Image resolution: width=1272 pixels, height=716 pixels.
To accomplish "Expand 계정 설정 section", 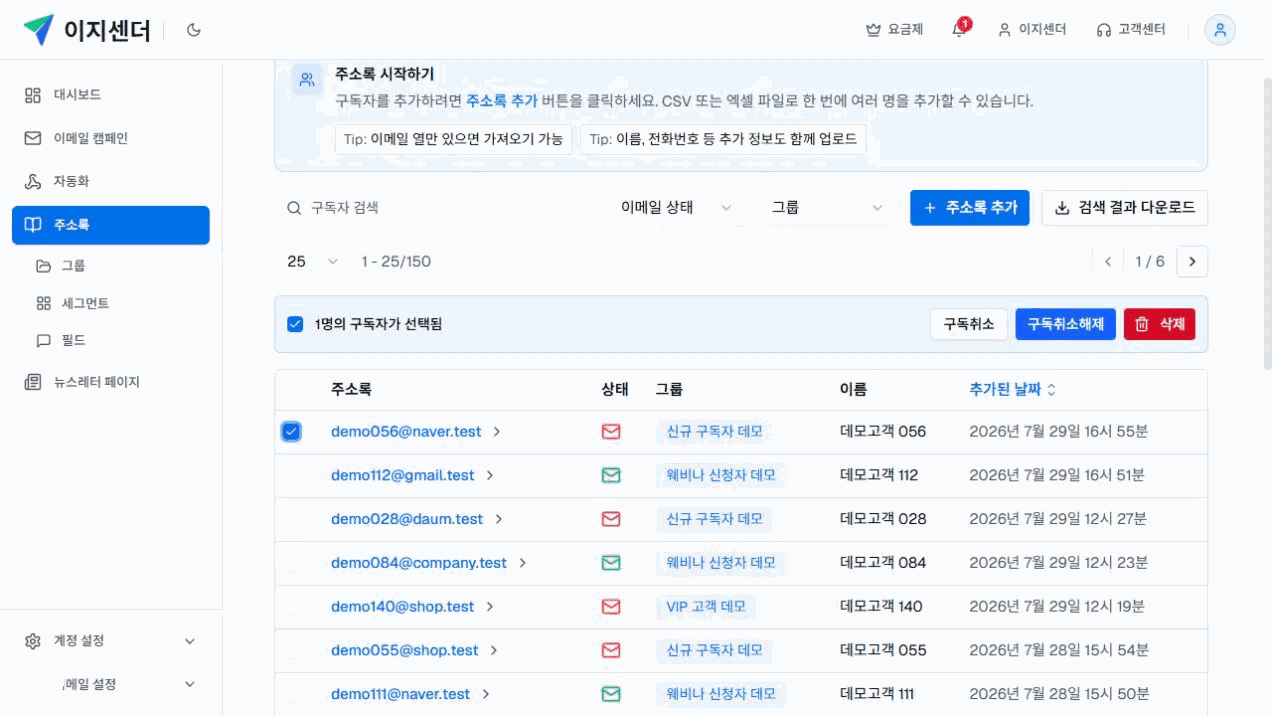I will pos(111,641).
